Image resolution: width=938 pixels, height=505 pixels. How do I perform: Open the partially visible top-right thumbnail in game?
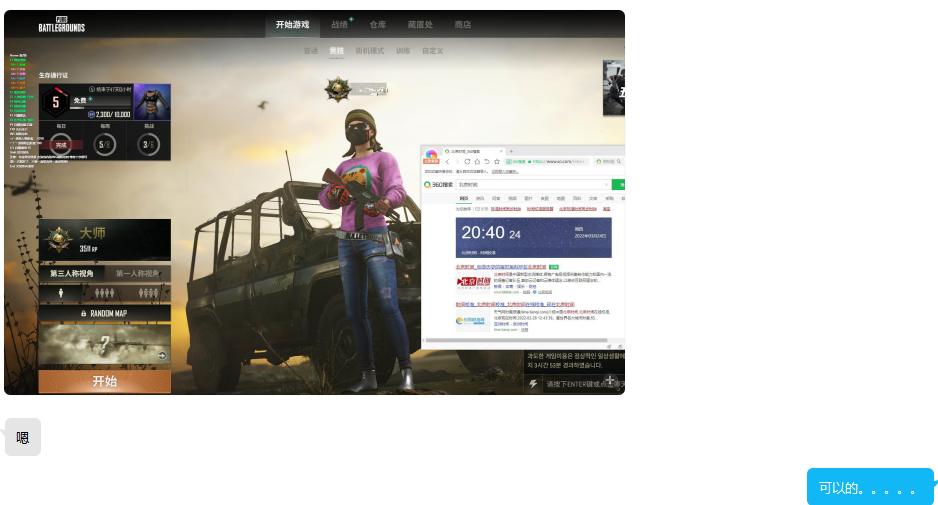pos(614,87)
